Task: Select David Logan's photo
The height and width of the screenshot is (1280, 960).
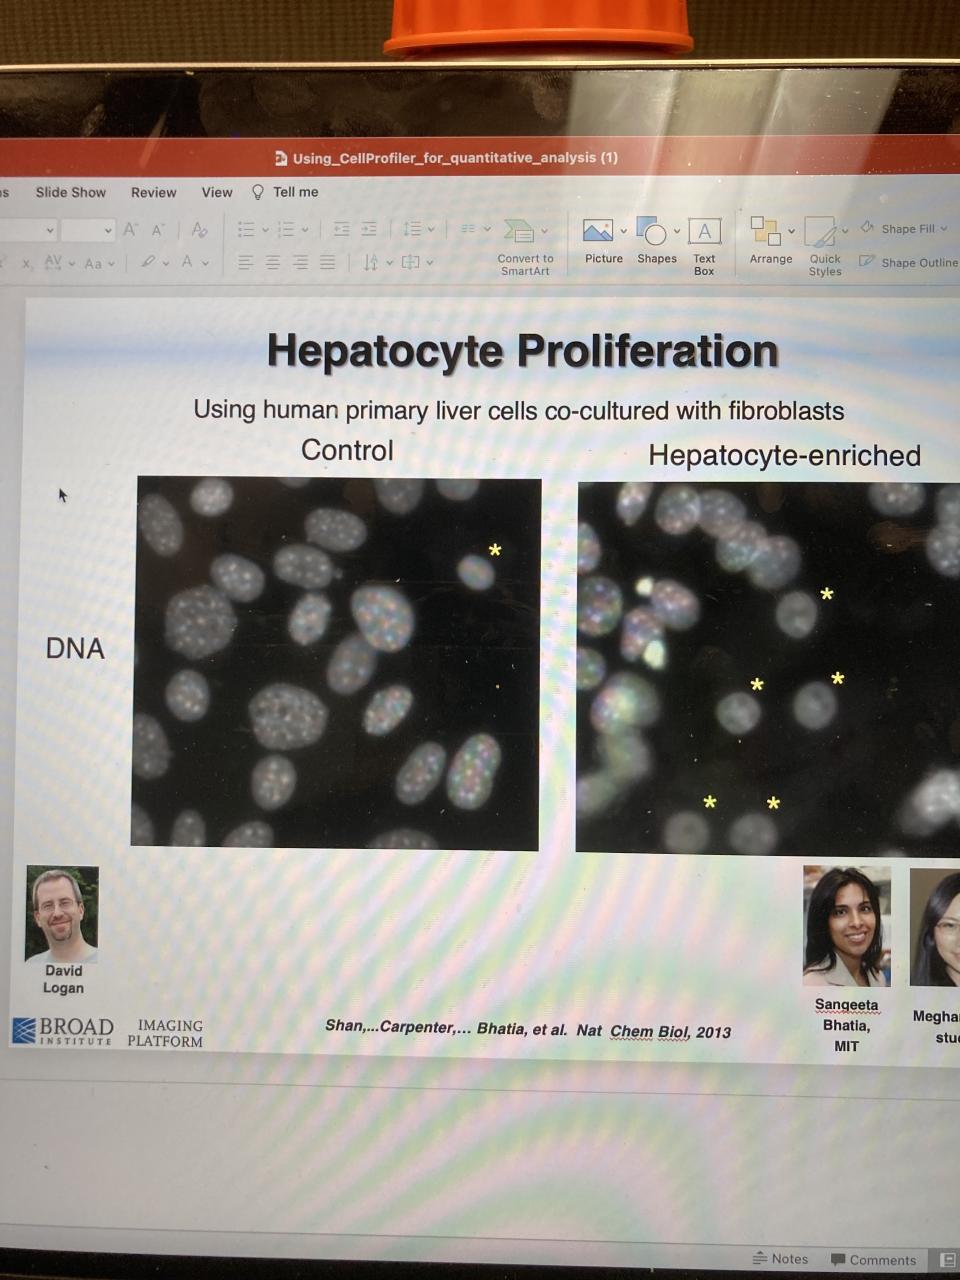Action: (62, 913)
